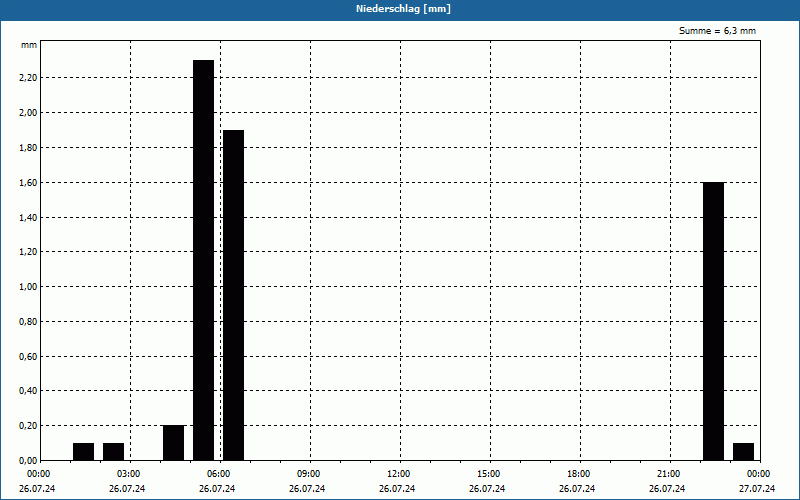Click the 2,00 y-axis value
This screenshot has height=500, width=800.
29,113
